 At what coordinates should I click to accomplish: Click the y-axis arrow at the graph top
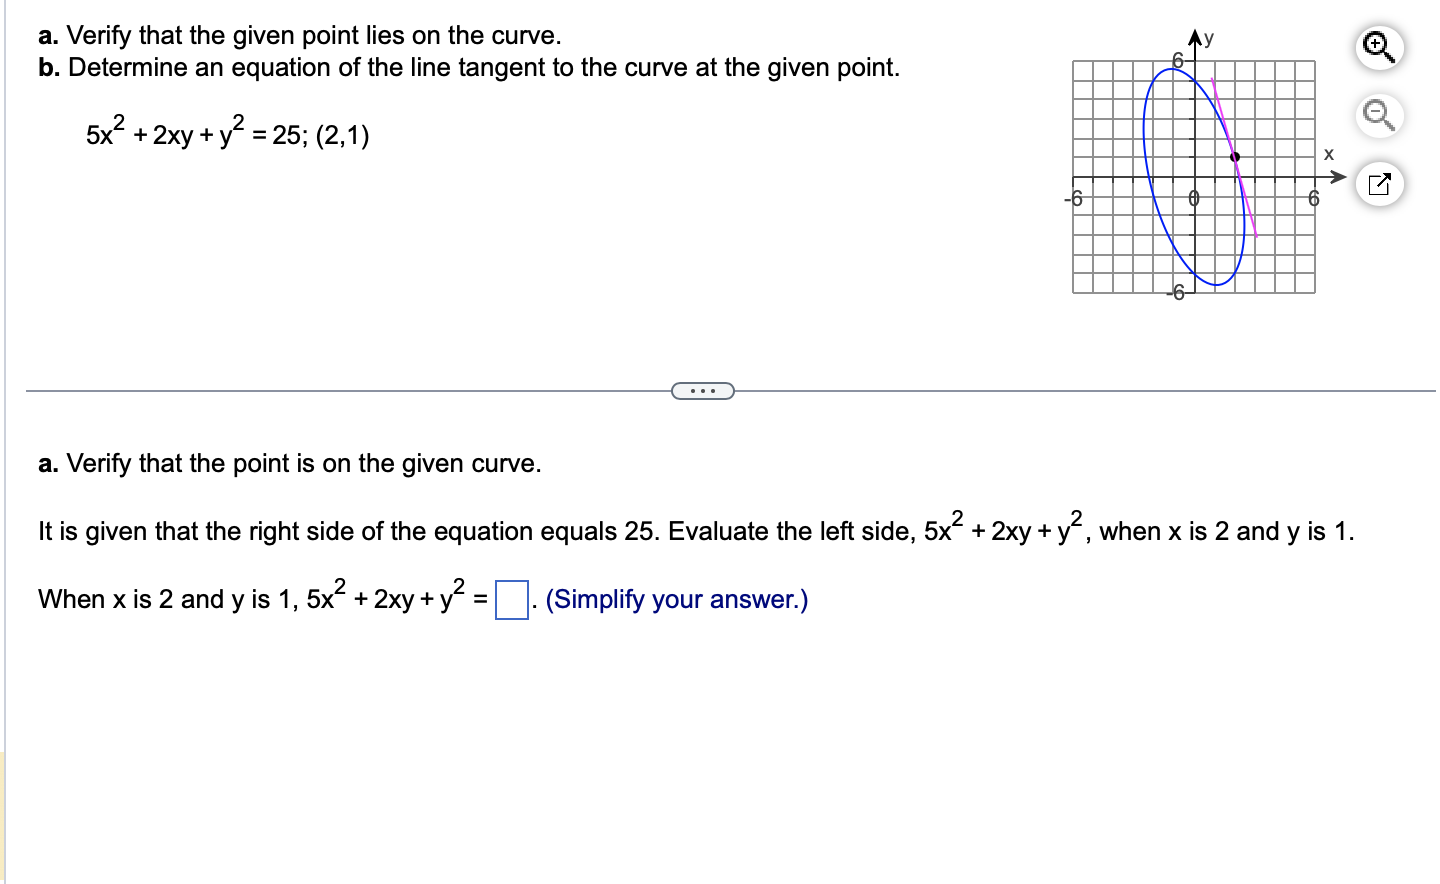point(1195,38)
